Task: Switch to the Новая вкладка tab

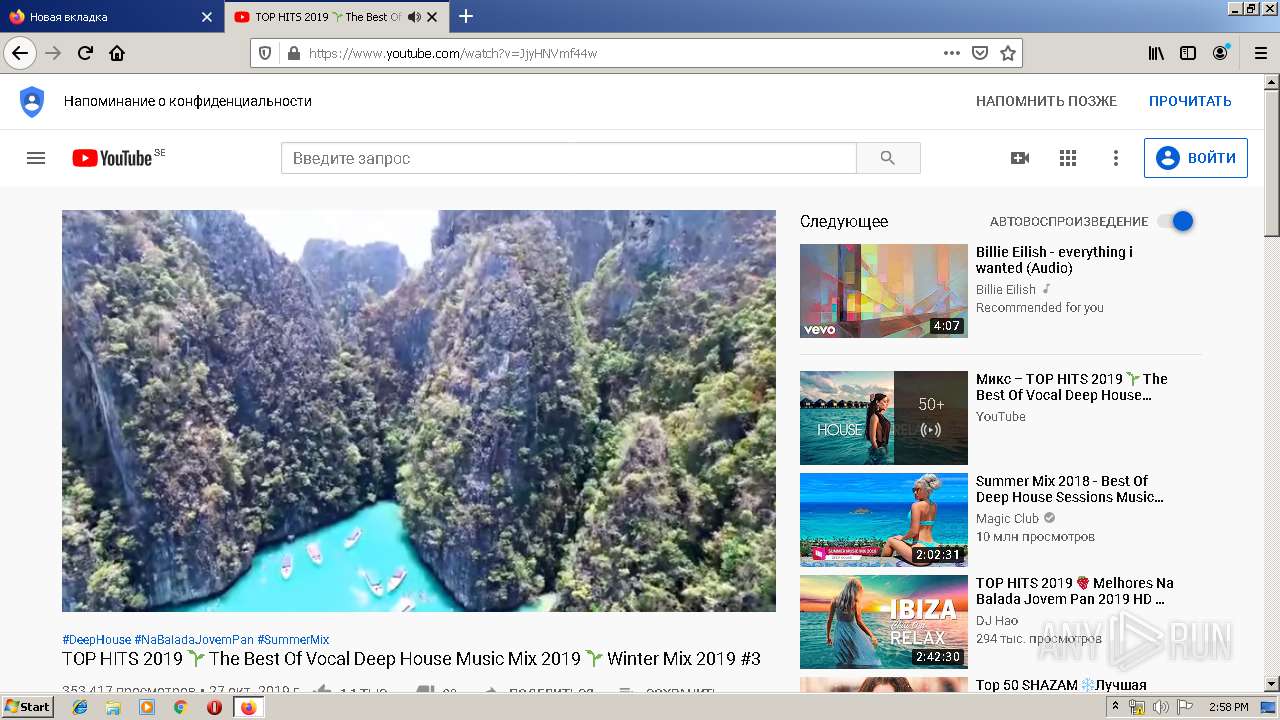Action: click(x=110, y=17)
